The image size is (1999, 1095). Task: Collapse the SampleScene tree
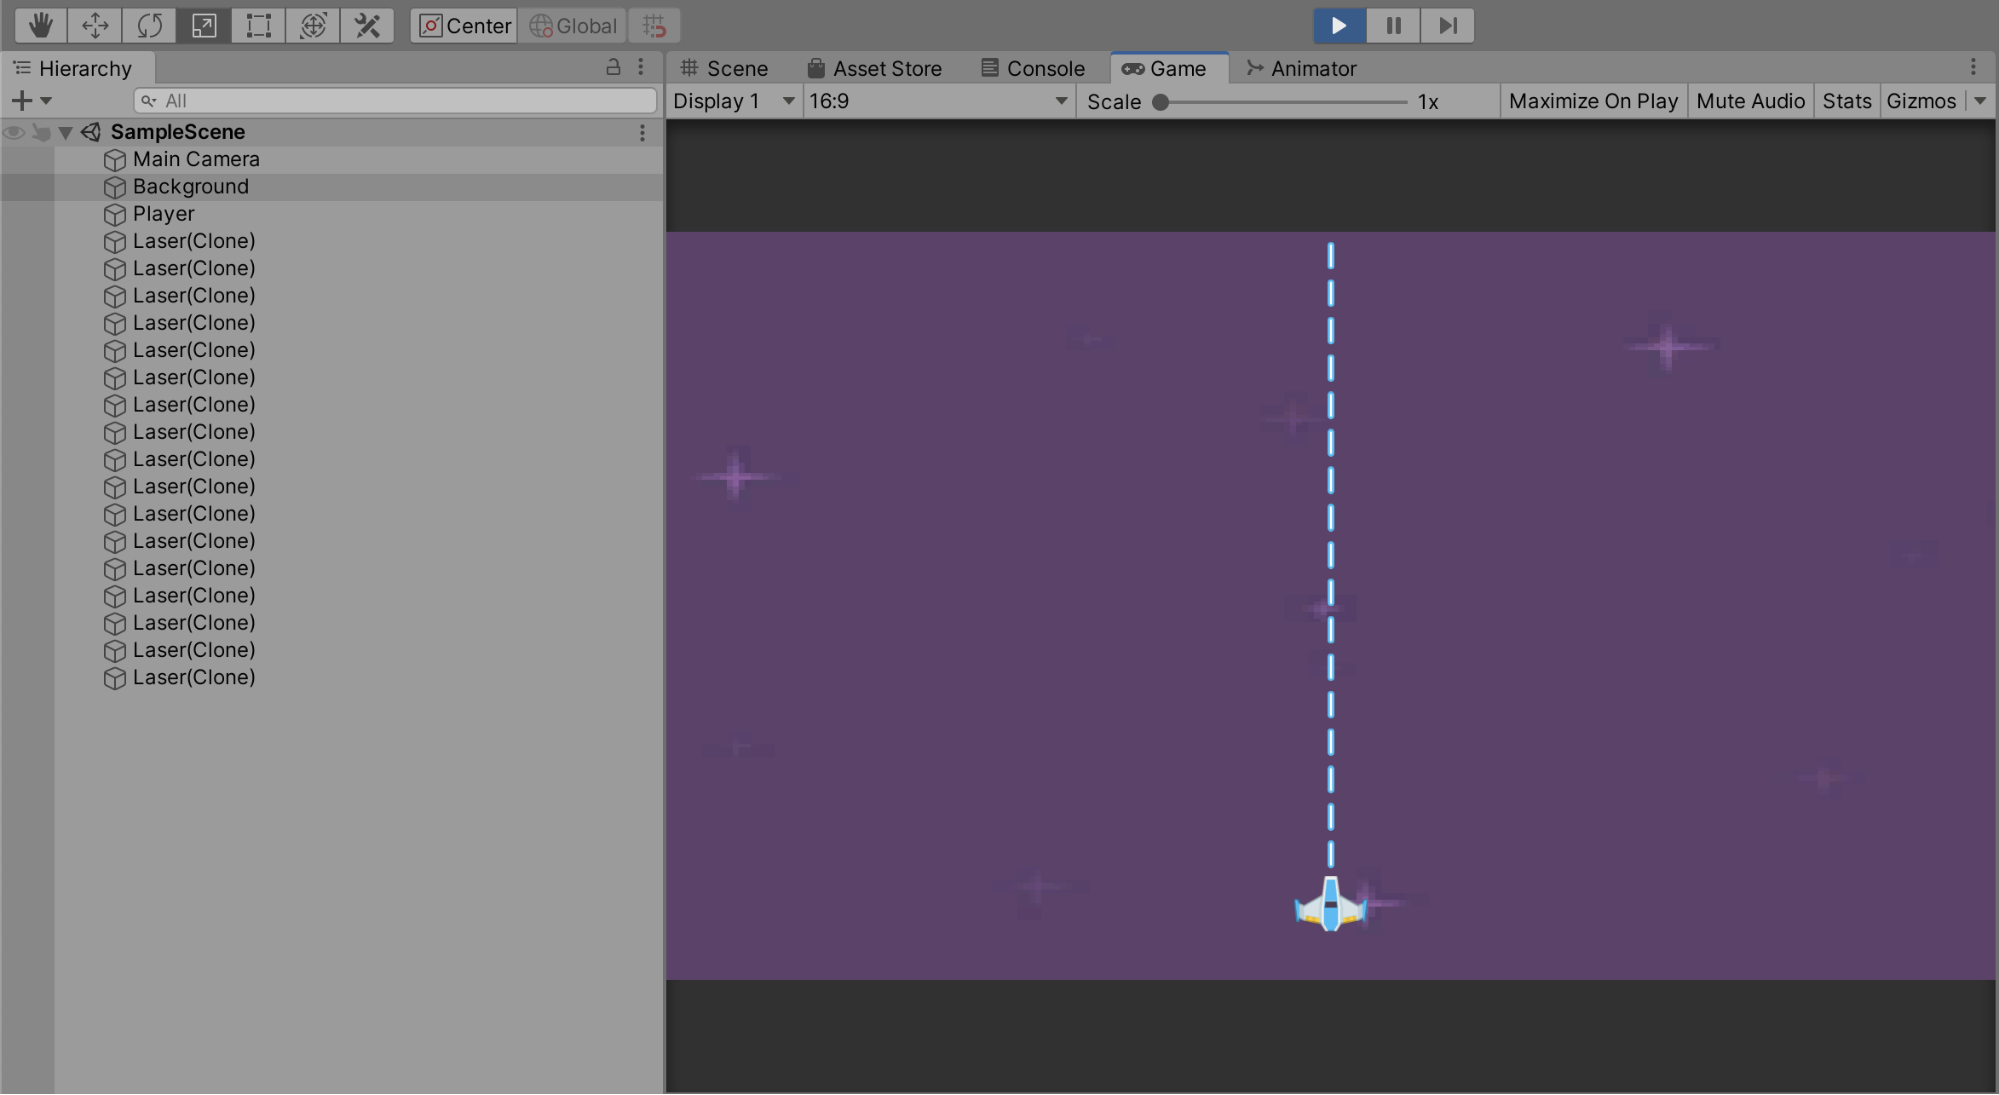click(x=66, y=132)
